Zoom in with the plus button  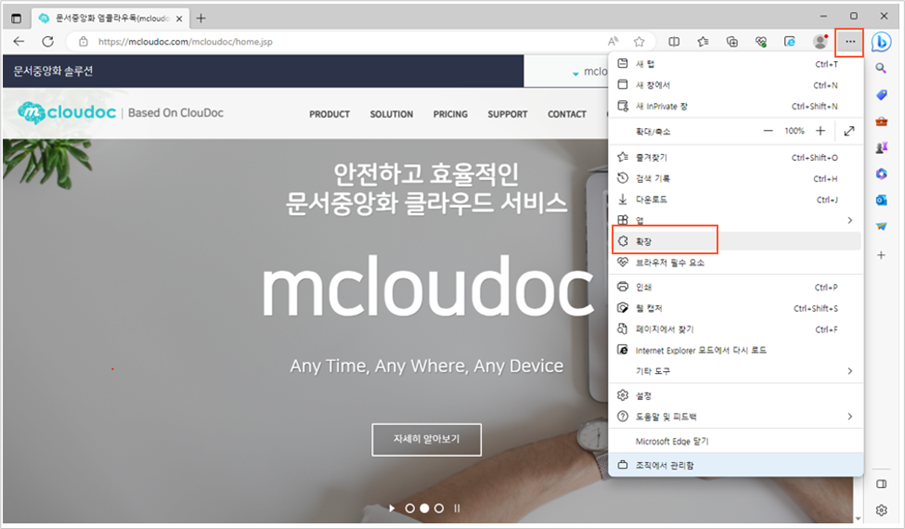pyautogui.click(x=820, y=131)
